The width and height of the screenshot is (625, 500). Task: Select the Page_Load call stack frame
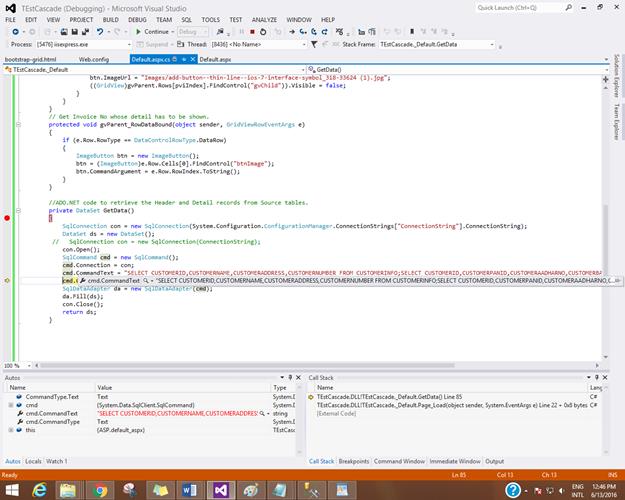coord(420,405)
